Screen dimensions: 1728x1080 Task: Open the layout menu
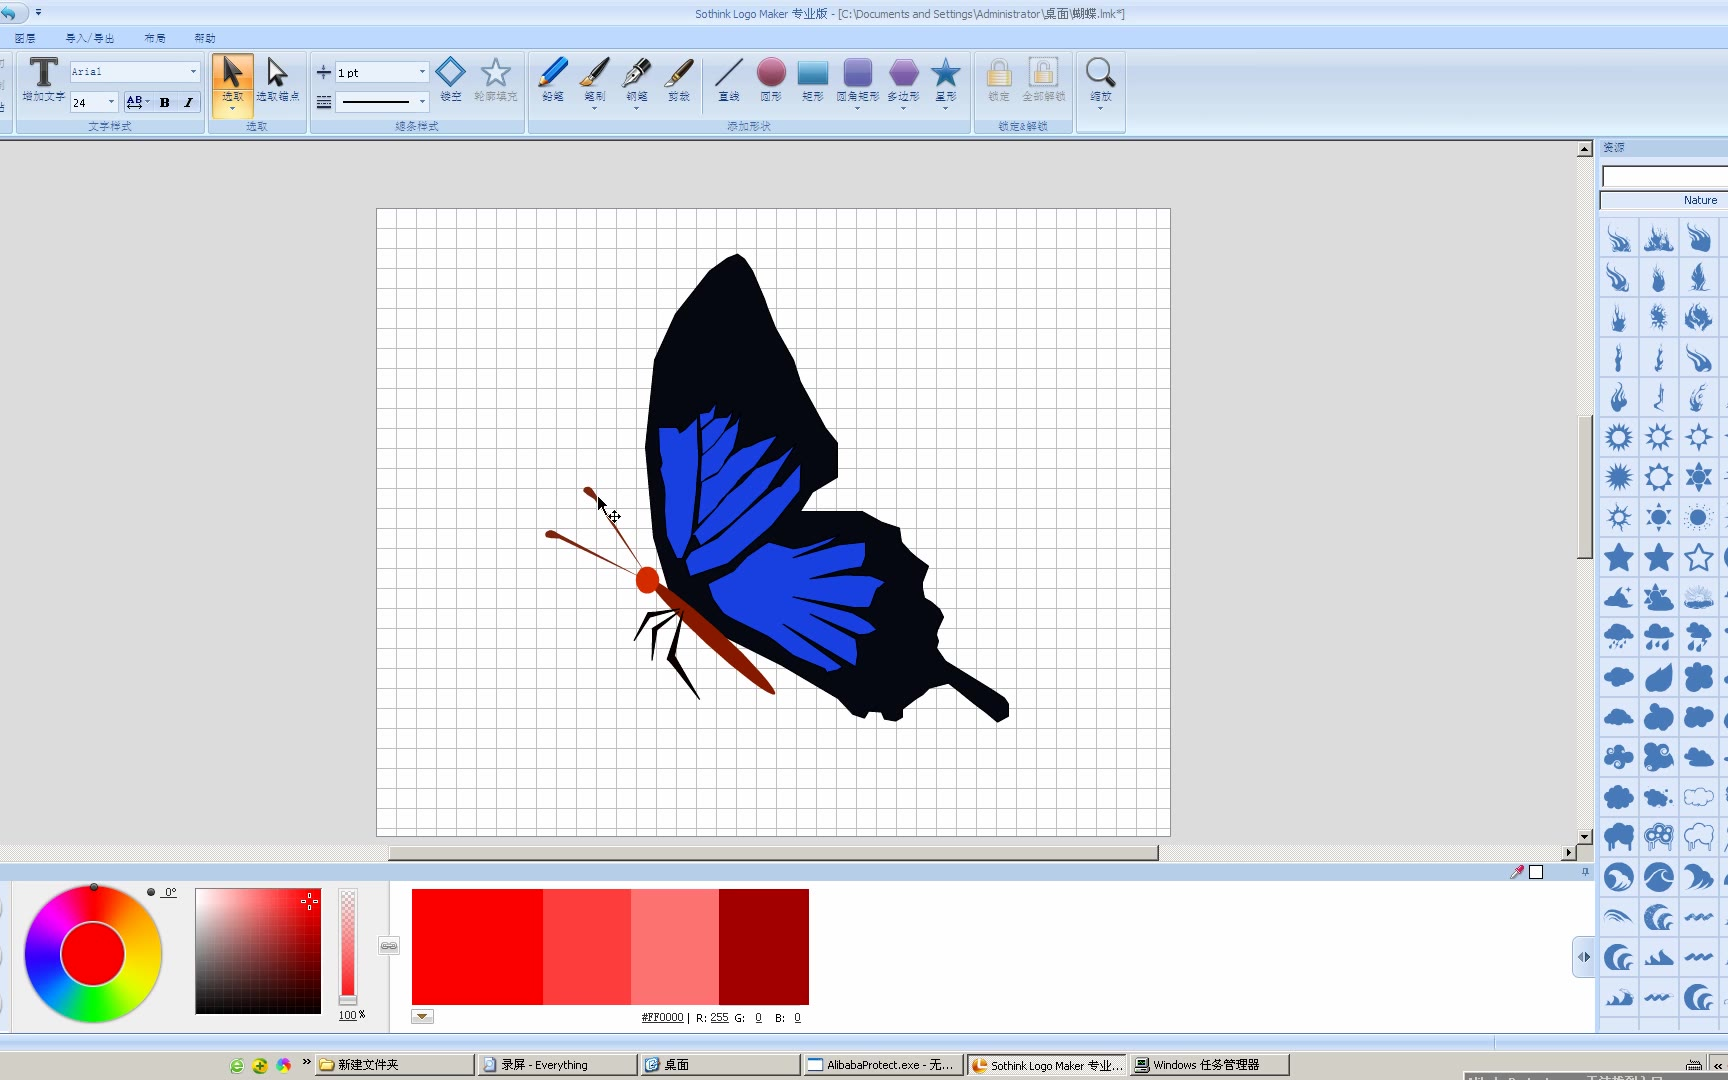[155, 38]
